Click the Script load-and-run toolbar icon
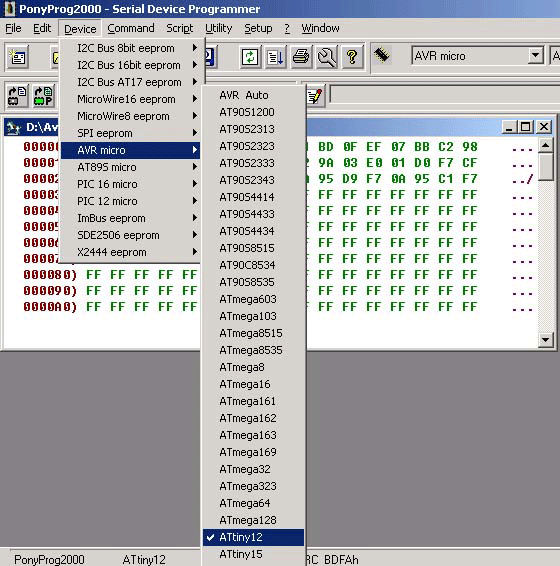Screen dimensions: 560x566 coord(275,57)
